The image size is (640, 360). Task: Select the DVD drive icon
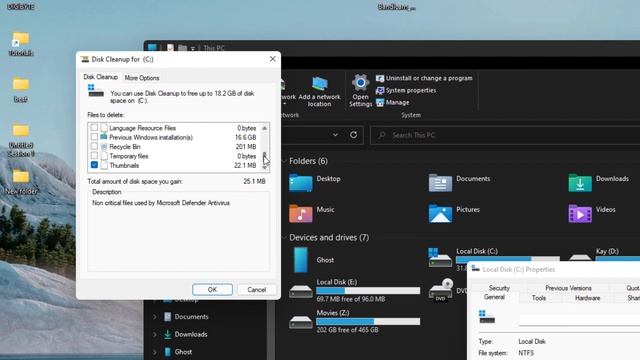pyautogui.click(x=440, y=290)
